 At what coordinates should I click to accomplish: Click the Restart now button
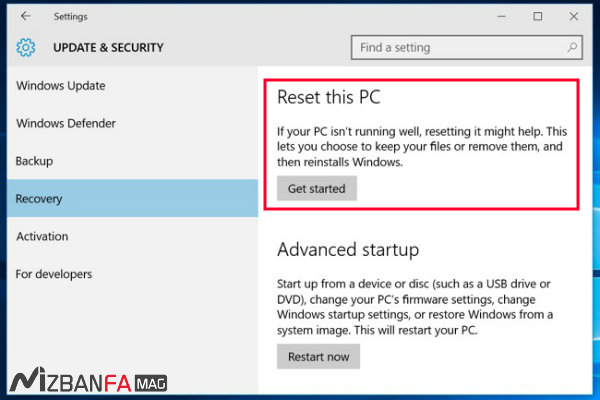click(x=318, y=356)
